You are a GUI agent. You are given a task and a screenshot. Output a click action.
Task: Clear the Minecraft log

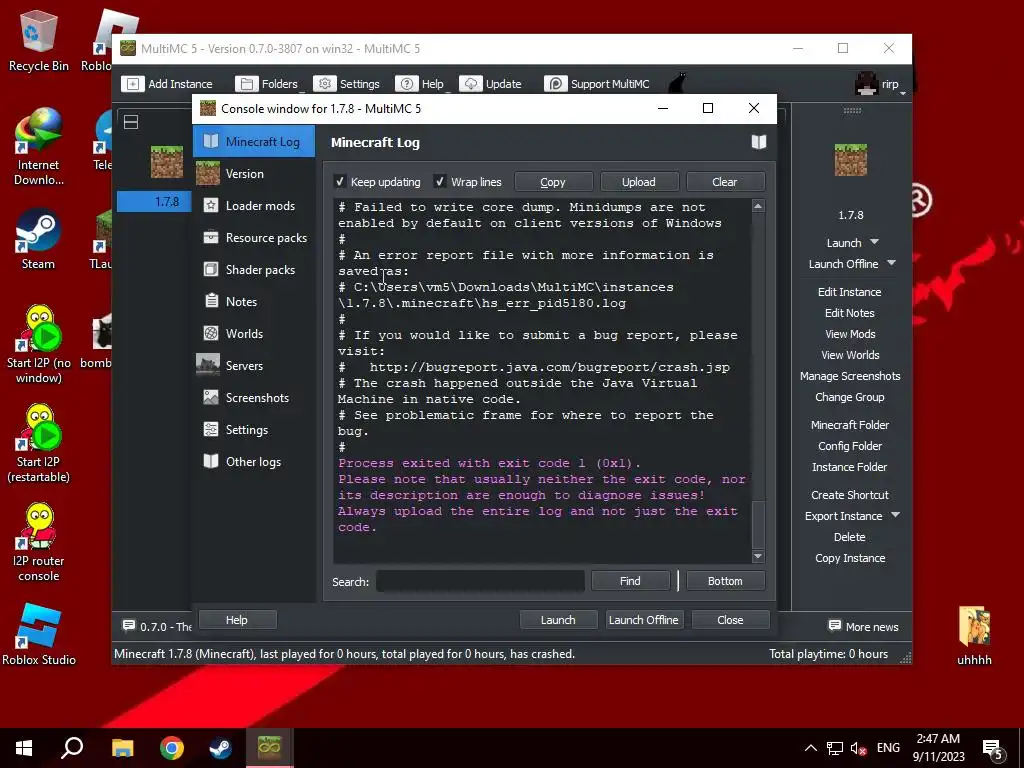725,182
